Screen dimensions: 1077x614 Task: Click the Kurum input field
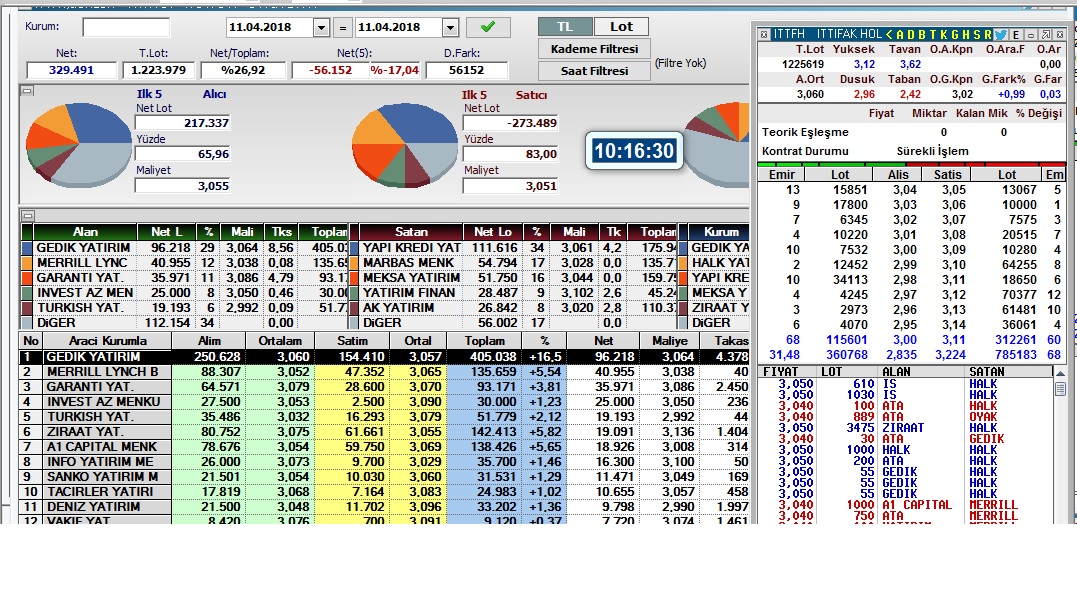pyautogui.click(x=126, y=27)
